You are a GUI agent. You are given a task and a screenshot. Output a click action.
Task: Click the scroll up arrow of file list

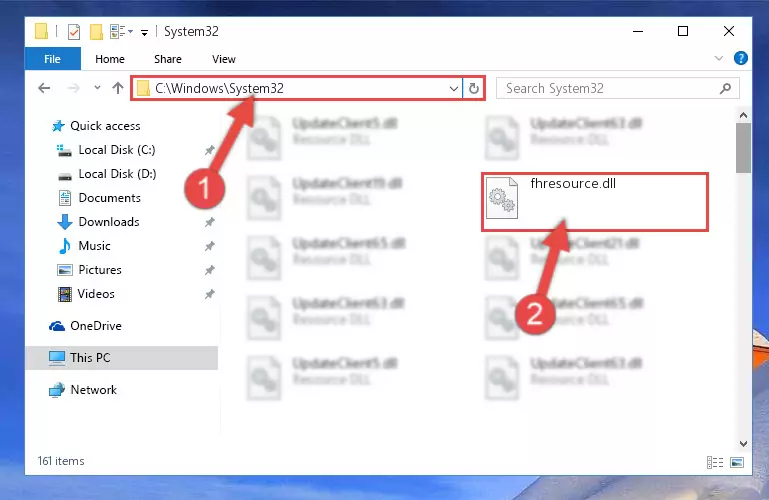click(743, 116)
